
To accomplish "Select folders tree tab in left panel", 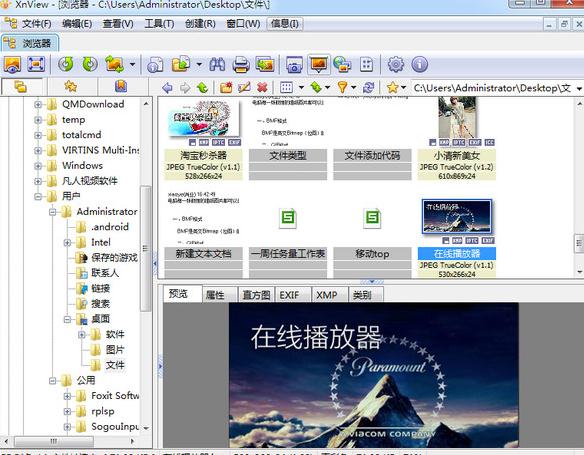I will [20, 86].
